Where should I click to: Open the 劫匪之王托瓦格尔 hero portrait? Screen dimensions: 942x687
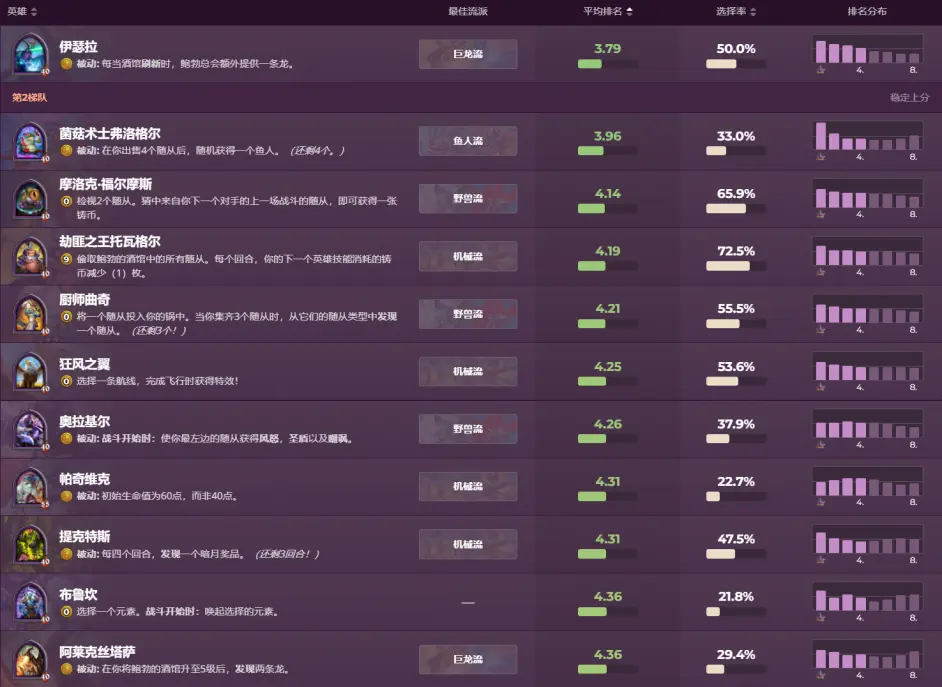(31, 256)
